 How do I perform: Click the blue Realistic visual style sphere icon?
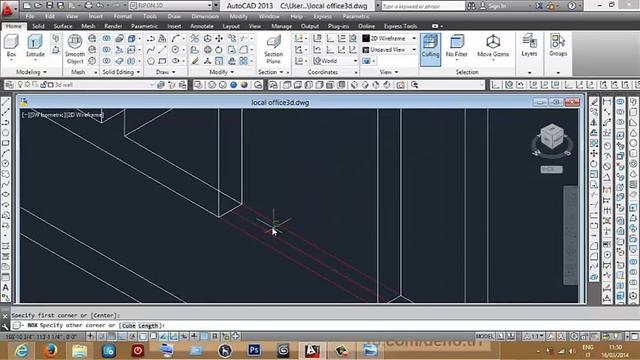pyautogui.click(x=233, y=85)
